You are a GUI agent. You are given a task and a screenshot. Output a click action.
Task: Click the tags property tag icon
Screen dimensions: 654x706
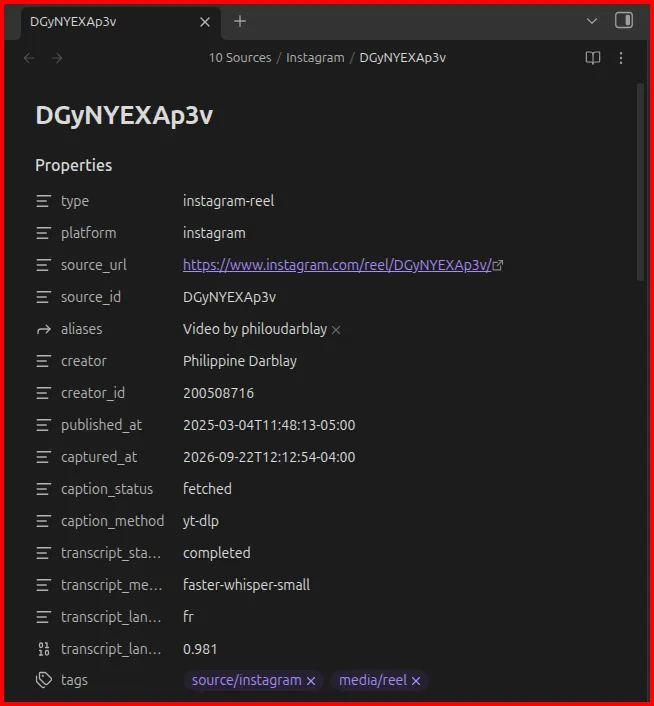[44, 680]
